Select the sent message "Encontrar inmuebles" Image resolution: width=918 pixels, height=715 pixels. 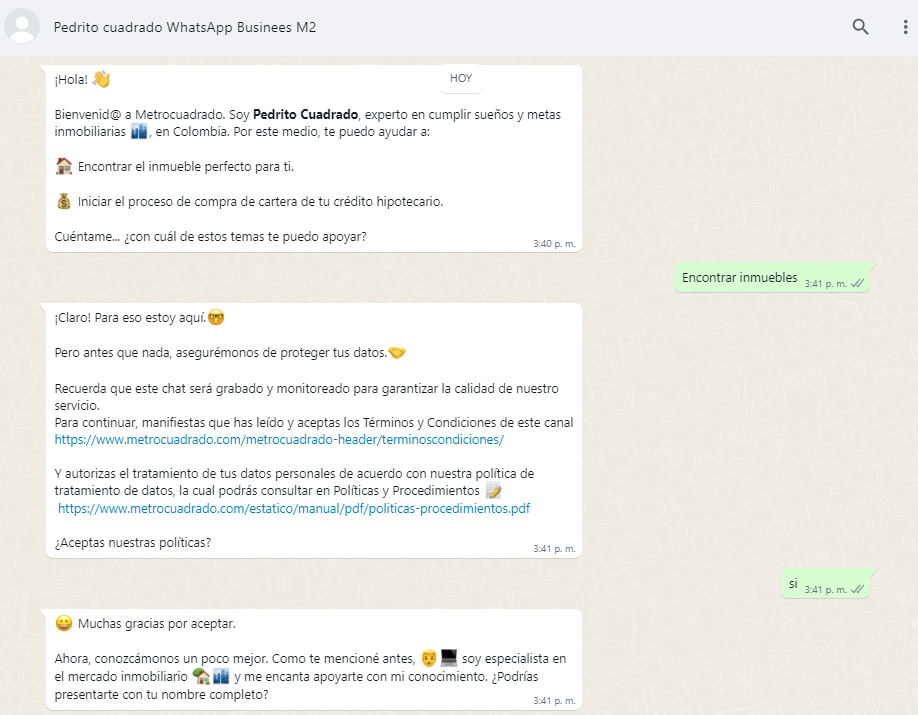pyautogui.click(x=739, y=278)
